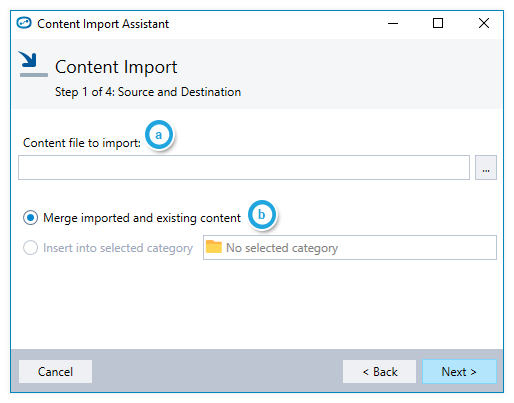Close the Content Import Assistant dialog
The image size is (514, 403).
(484, 23)
